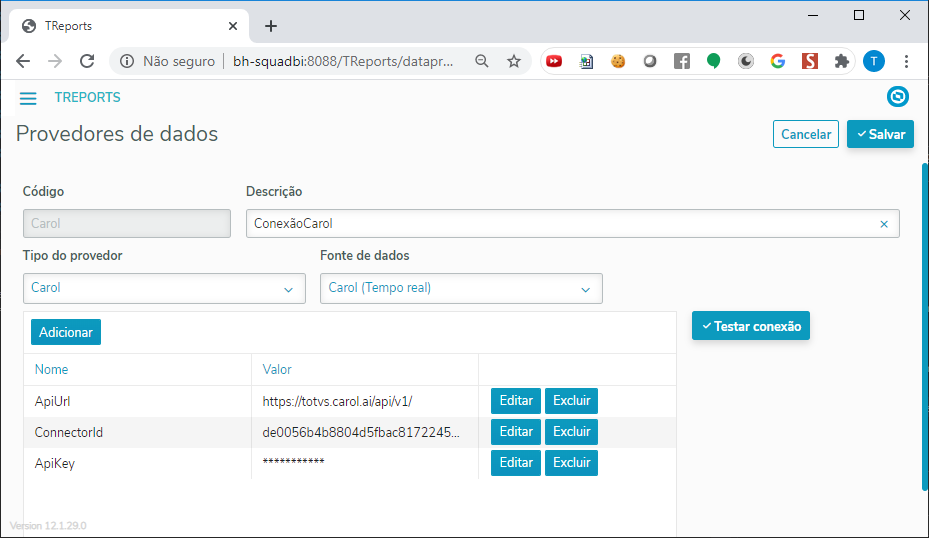Edit the ApiUrl parameter row

click(516, 401)
